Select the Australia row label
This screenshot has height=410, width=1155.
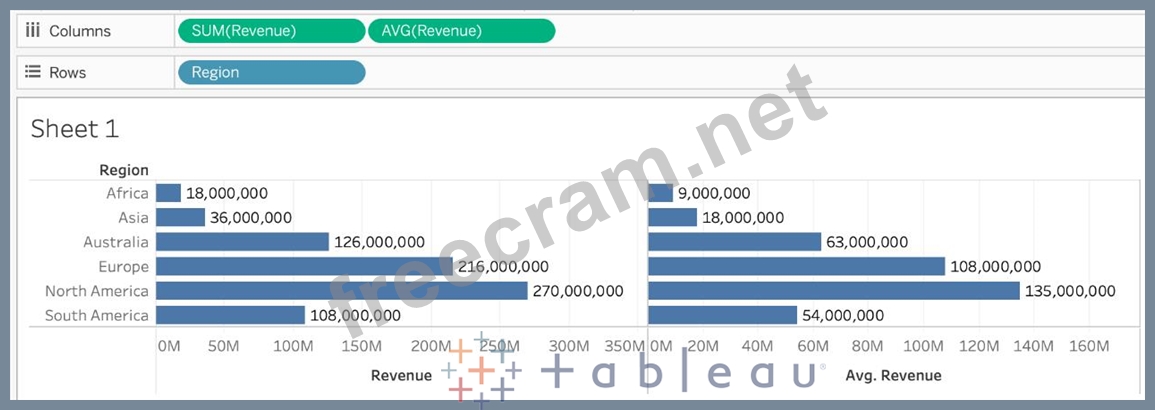point(116,242)
